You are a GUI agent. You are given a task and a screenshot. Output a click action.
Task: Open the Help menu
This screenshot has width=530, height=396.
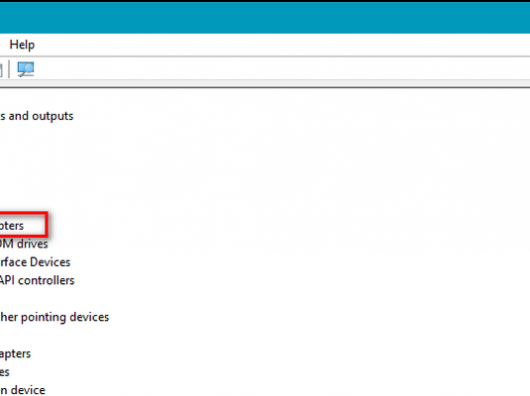[22, 45]
